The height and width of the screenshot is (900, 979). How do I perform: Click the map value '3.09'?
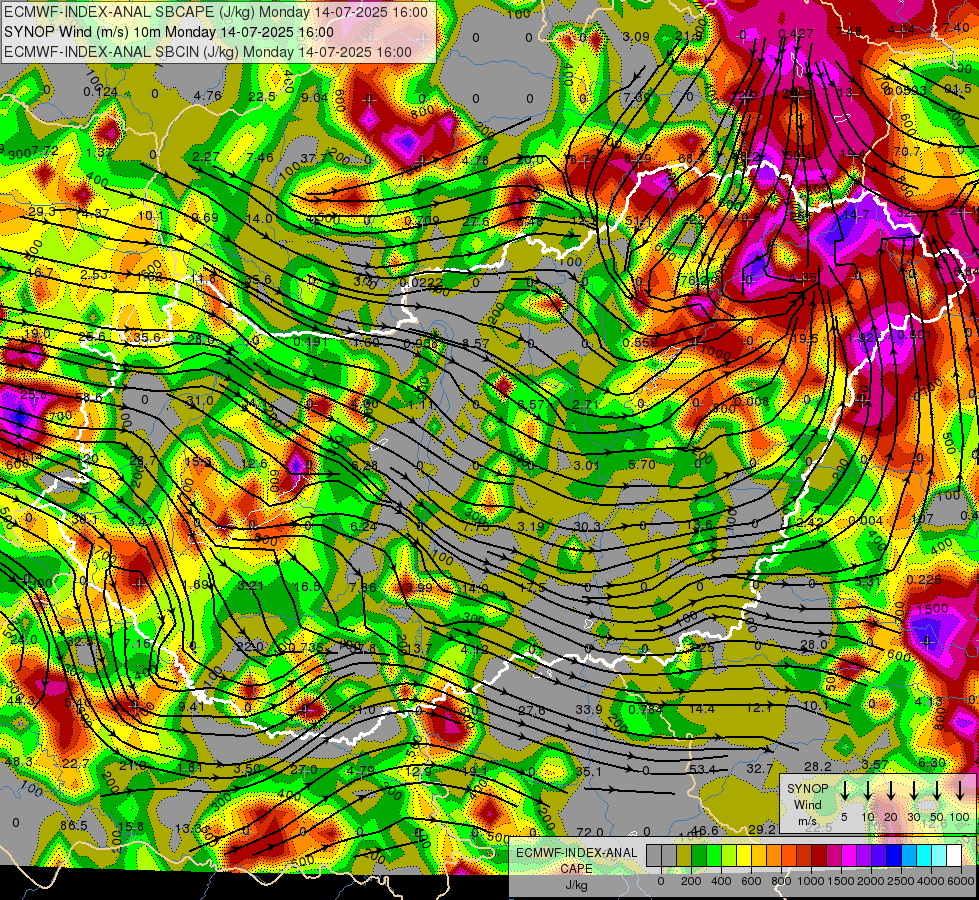[x=636, y=37]
